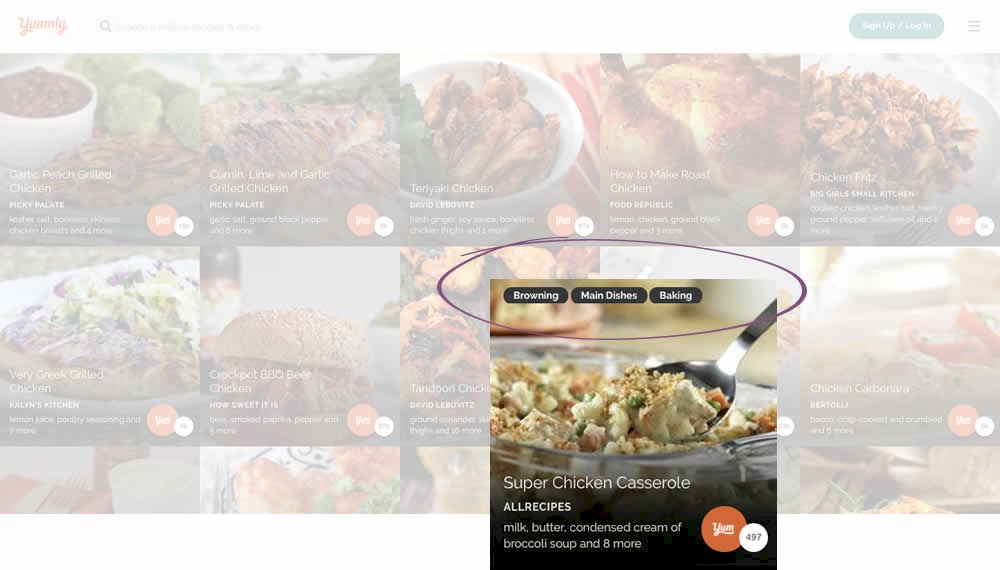Screen dimensions: 1000x570
Task: Click Yum button on Very Greek Grilled Chicken
Action: click(162, 420)
